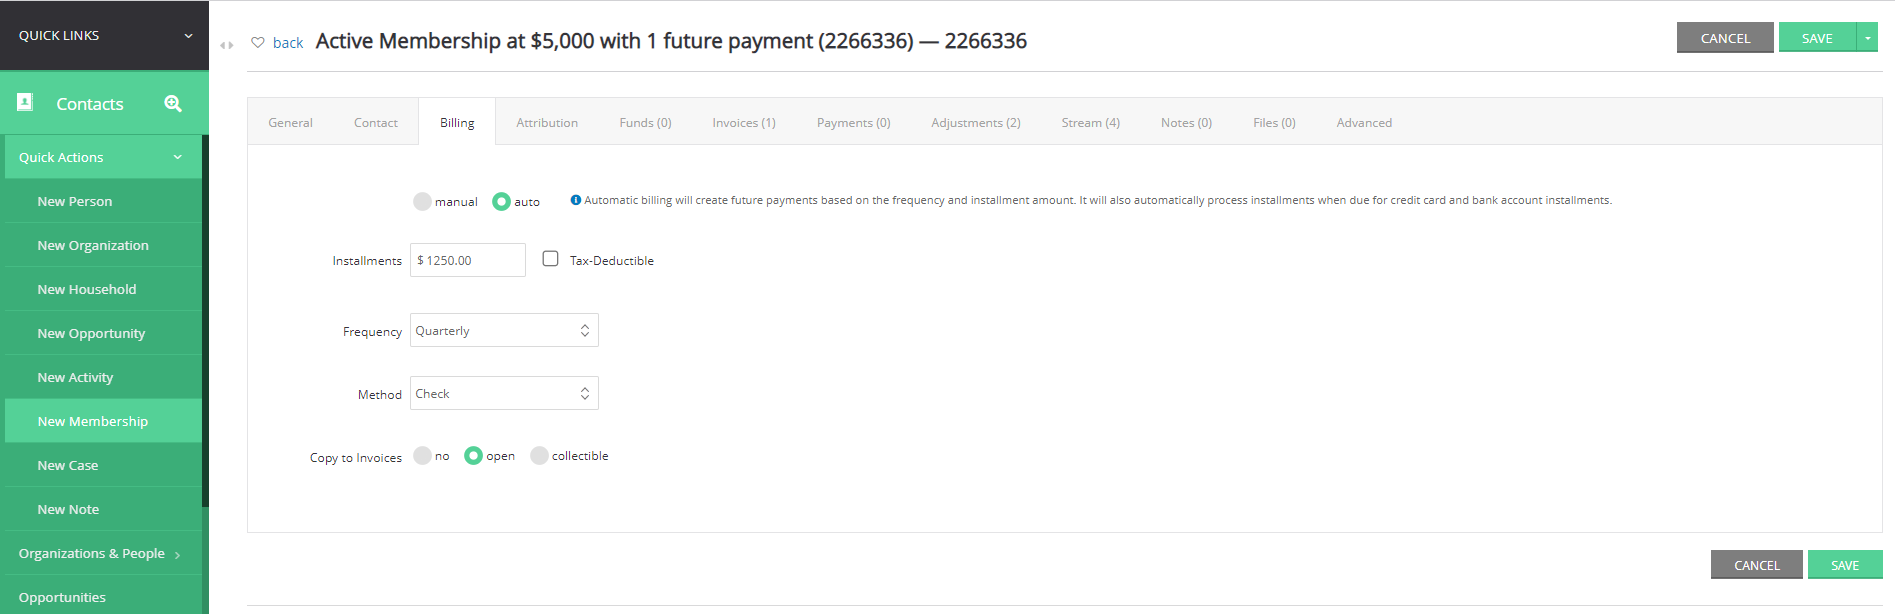
Task: Choose collectible for Copy to Invoices
Action: point(539,456)
